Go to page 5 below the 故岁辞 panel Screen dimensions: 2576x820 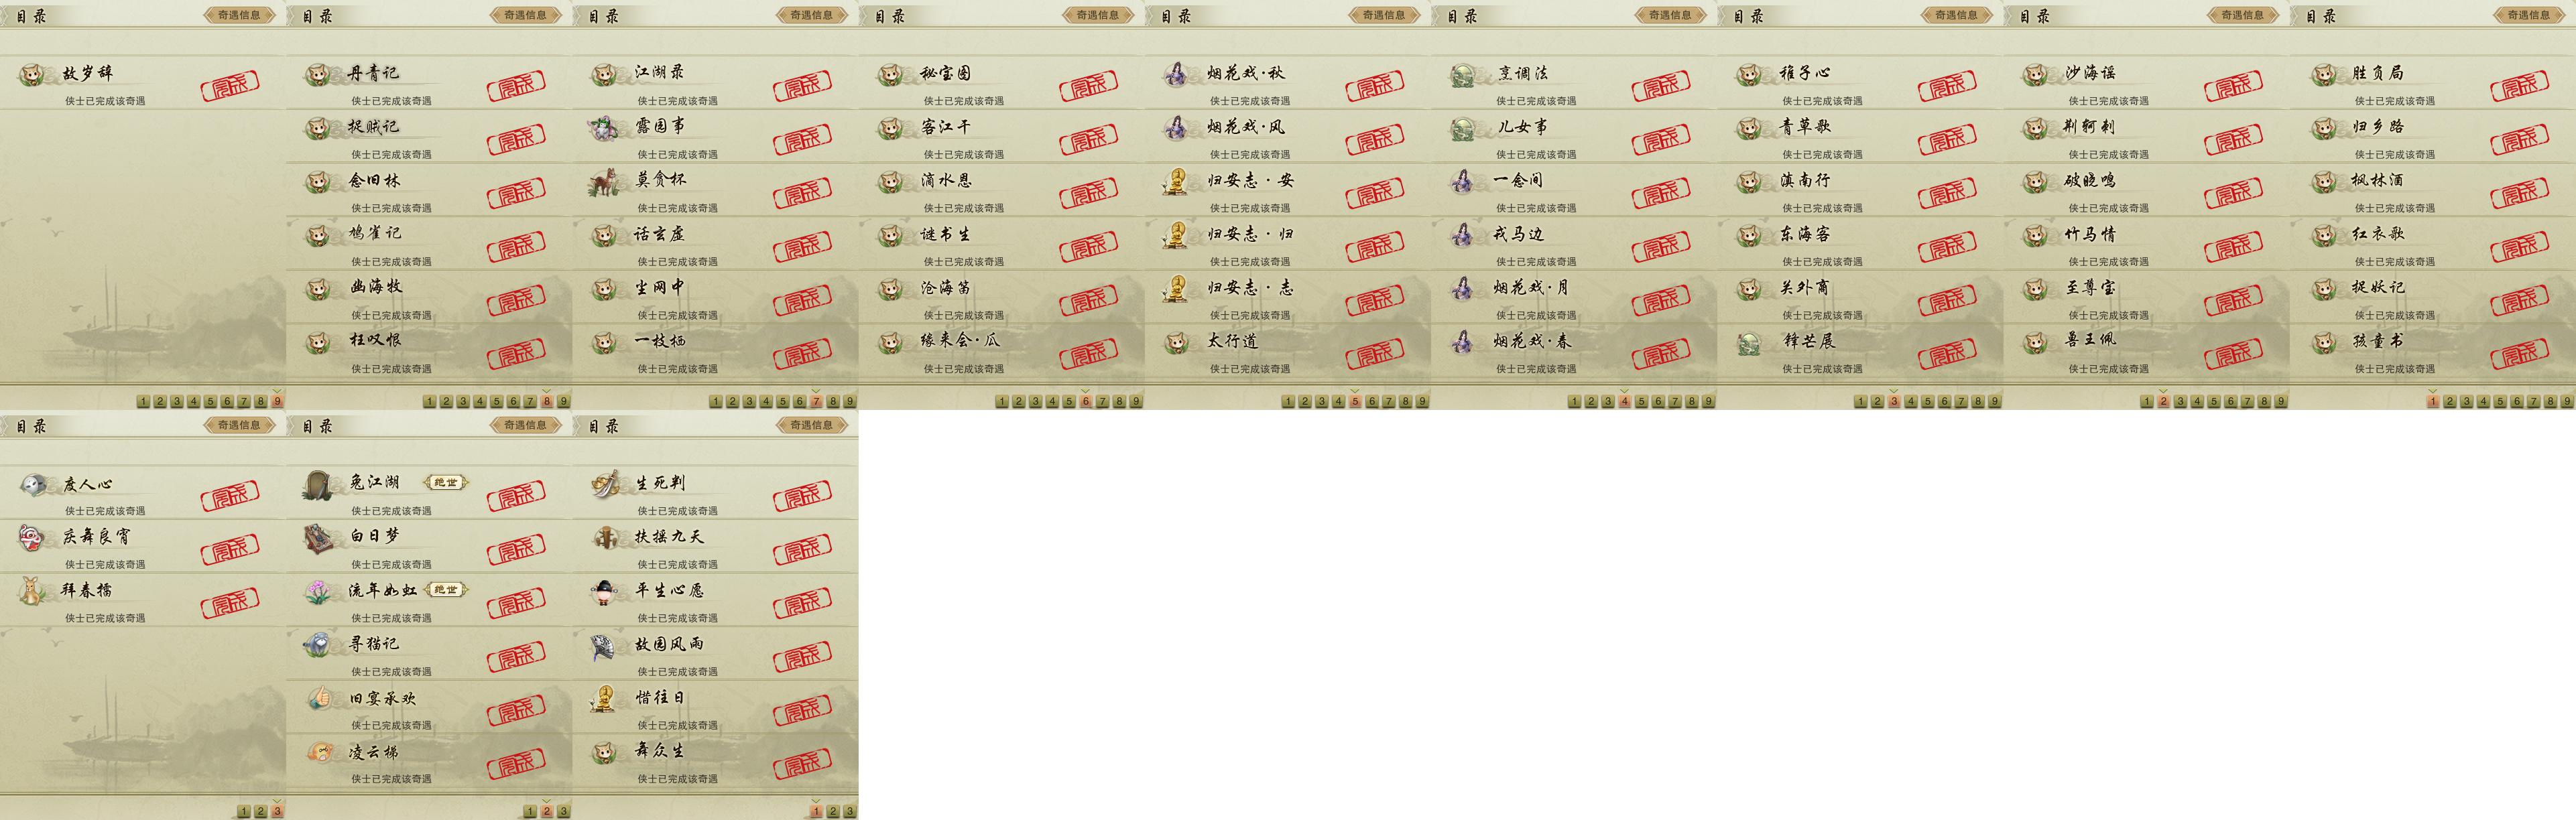[210, 402]
